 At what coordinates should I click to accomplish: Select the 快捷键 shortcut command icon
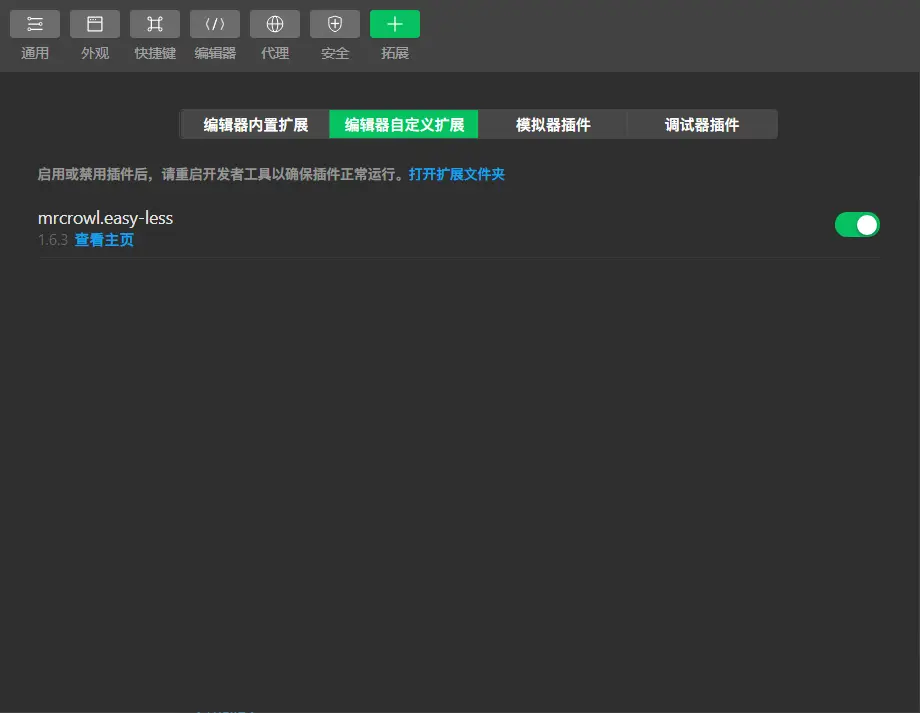pos(155,24)
